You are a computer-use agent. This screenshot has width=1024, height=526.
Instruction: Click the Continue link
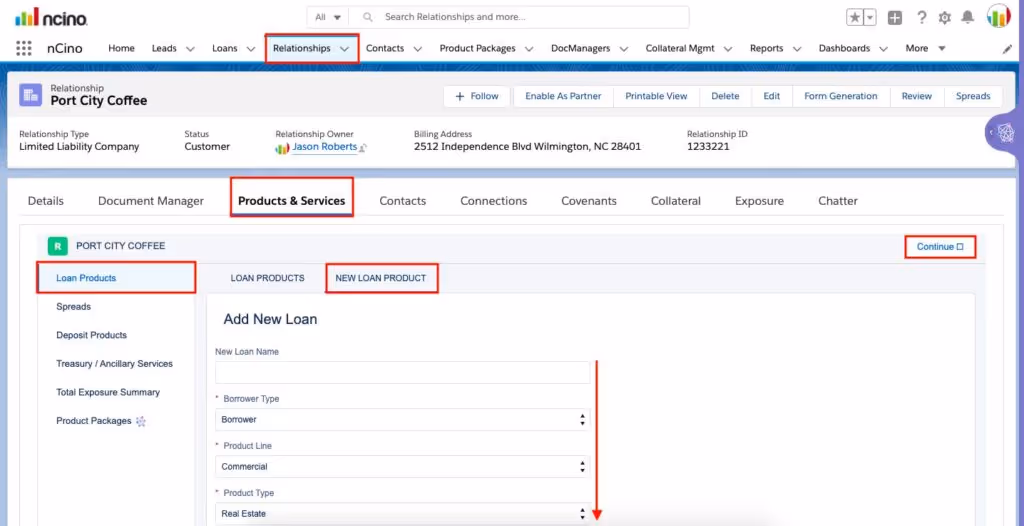coord(940,247)
